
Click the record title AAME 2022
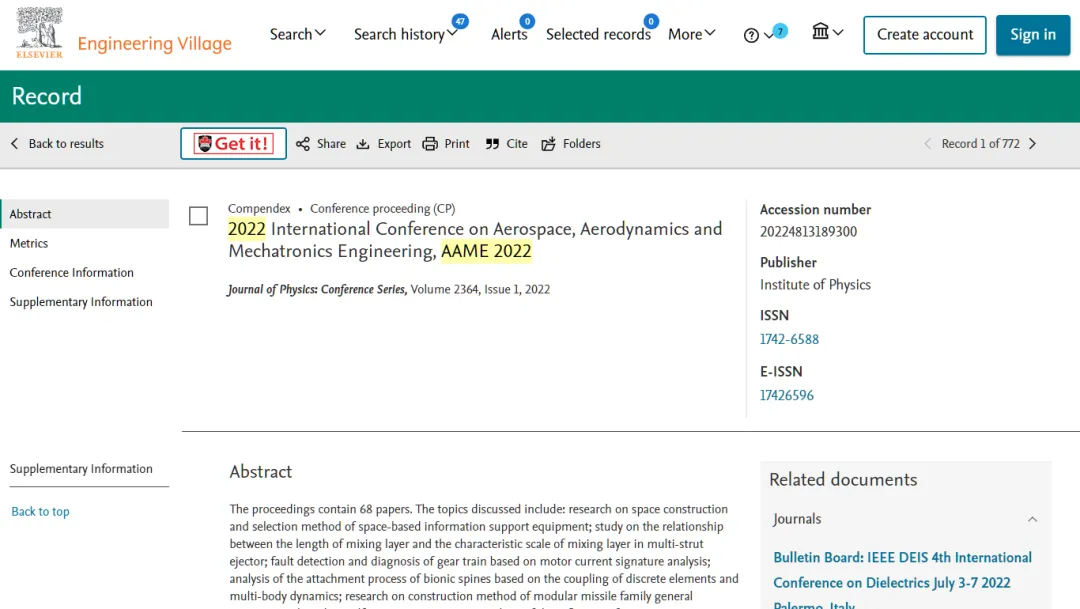click(x=475, y=240)
